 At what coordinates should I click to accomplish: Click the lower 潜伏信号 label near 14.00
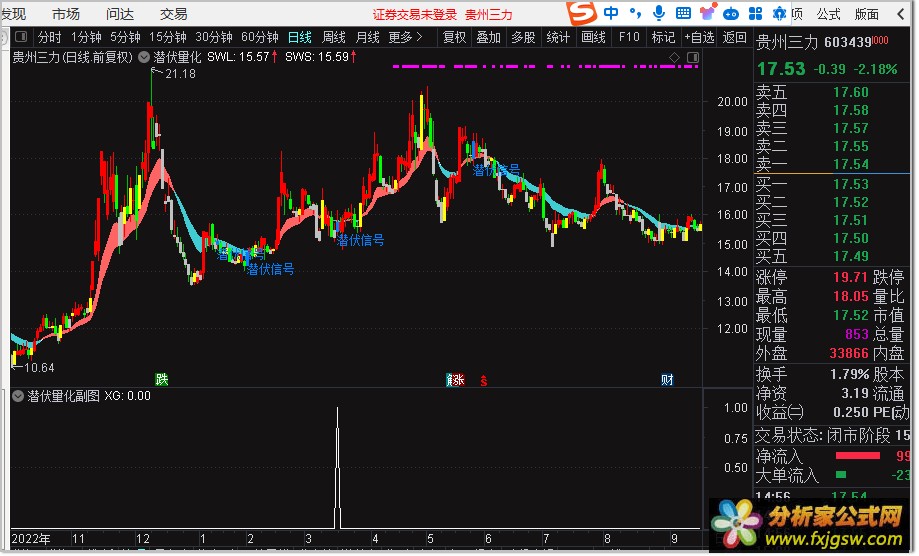pos(270,270)
